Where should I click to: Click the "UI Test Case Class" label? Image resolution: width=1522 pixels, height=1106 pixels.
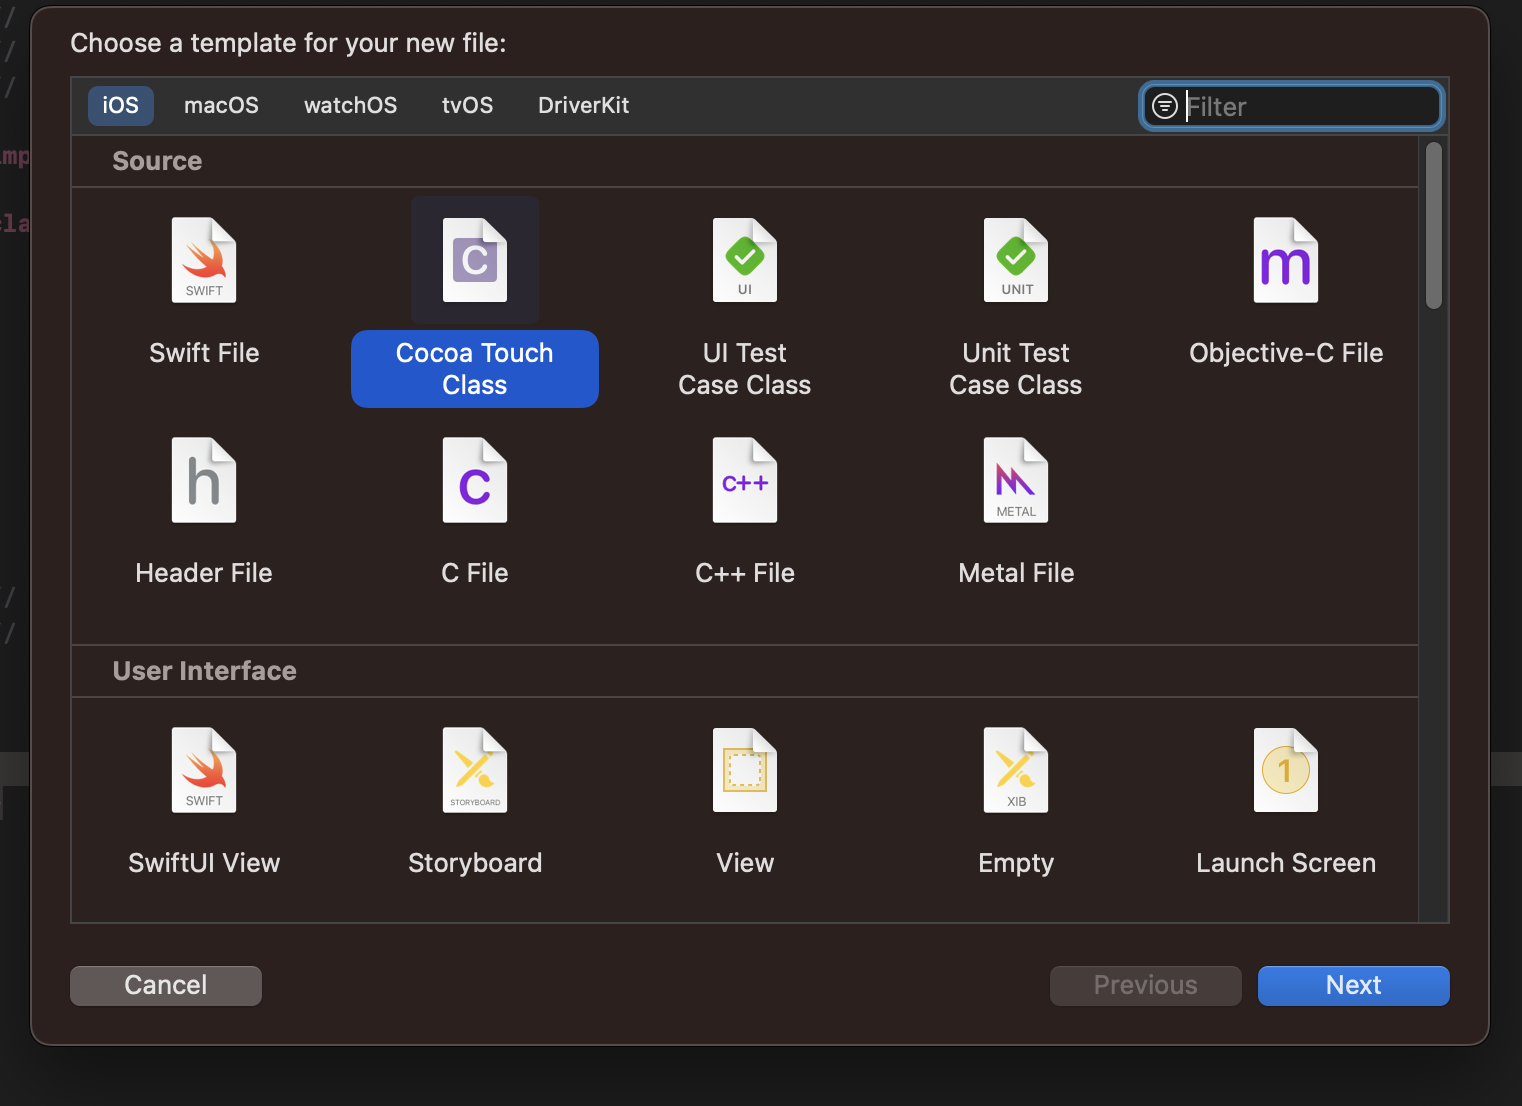tap(745, 369)
